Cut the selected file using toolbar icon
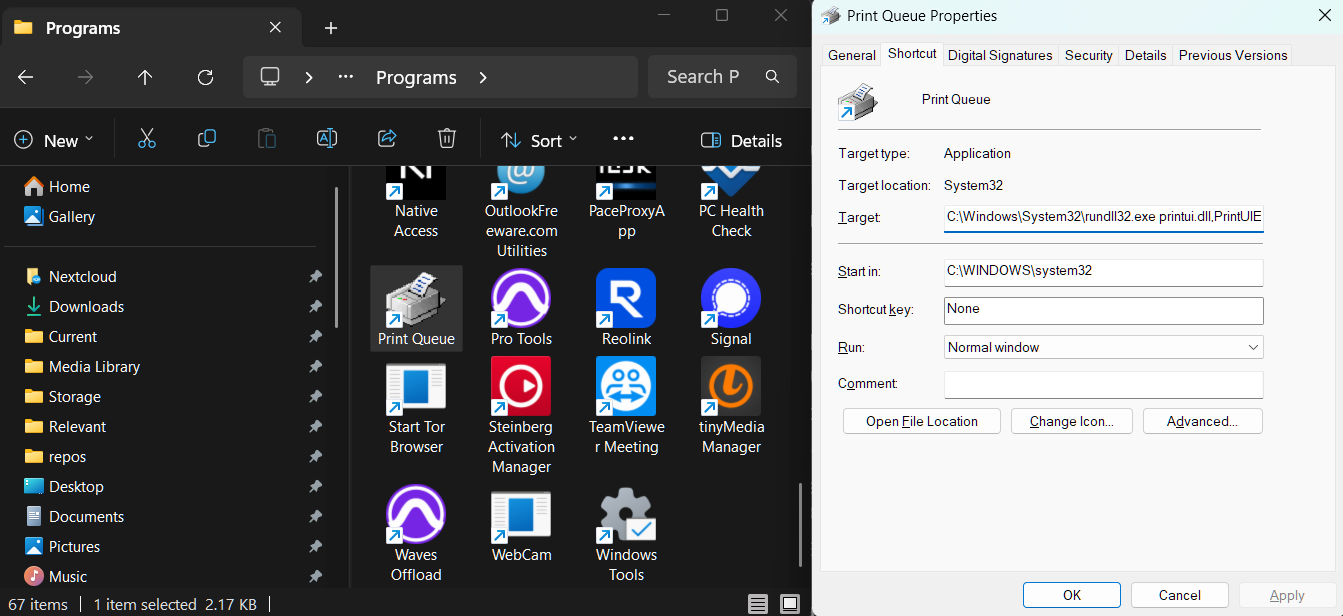 coord(147,138)
